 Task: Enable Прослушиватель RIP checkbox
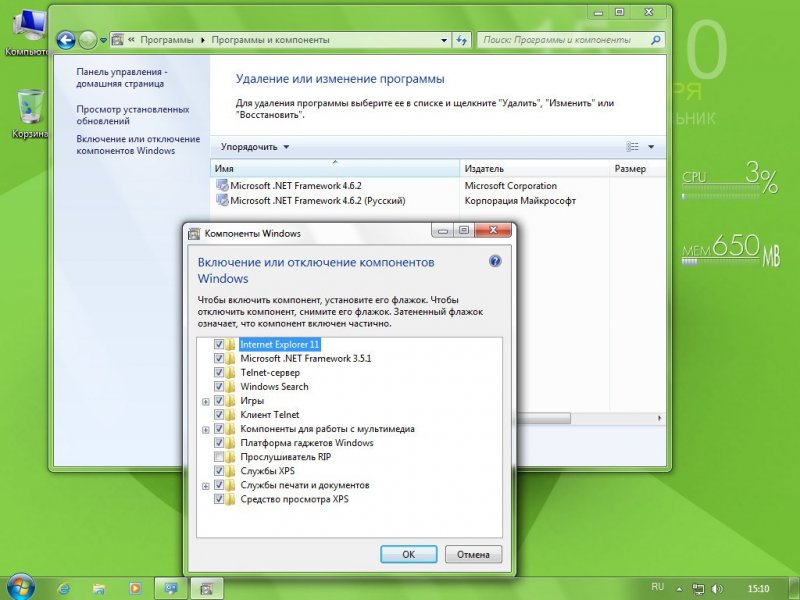point(219,457)
